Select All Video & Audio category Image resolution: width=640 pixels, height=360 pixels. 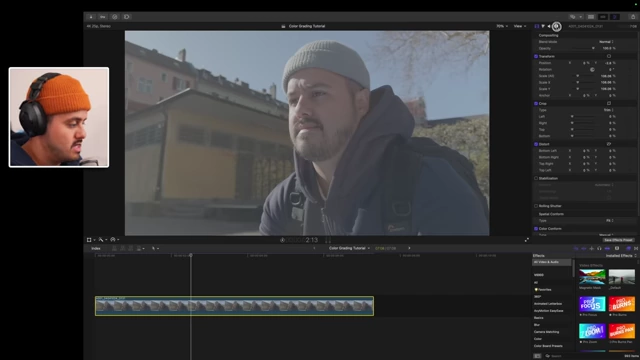(551, 262)
